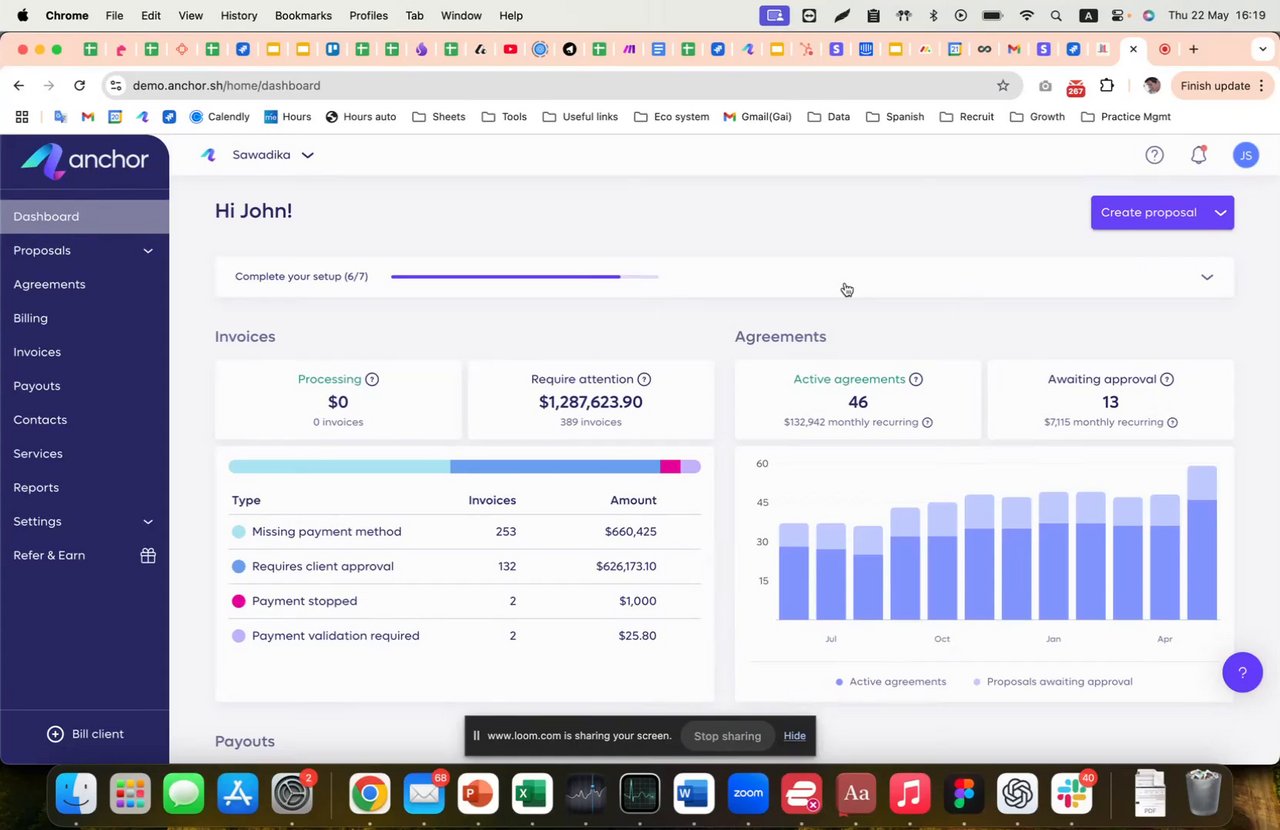Open the Create proposal dropdown arrow
1280x830 pixels.
point(1220,213)
